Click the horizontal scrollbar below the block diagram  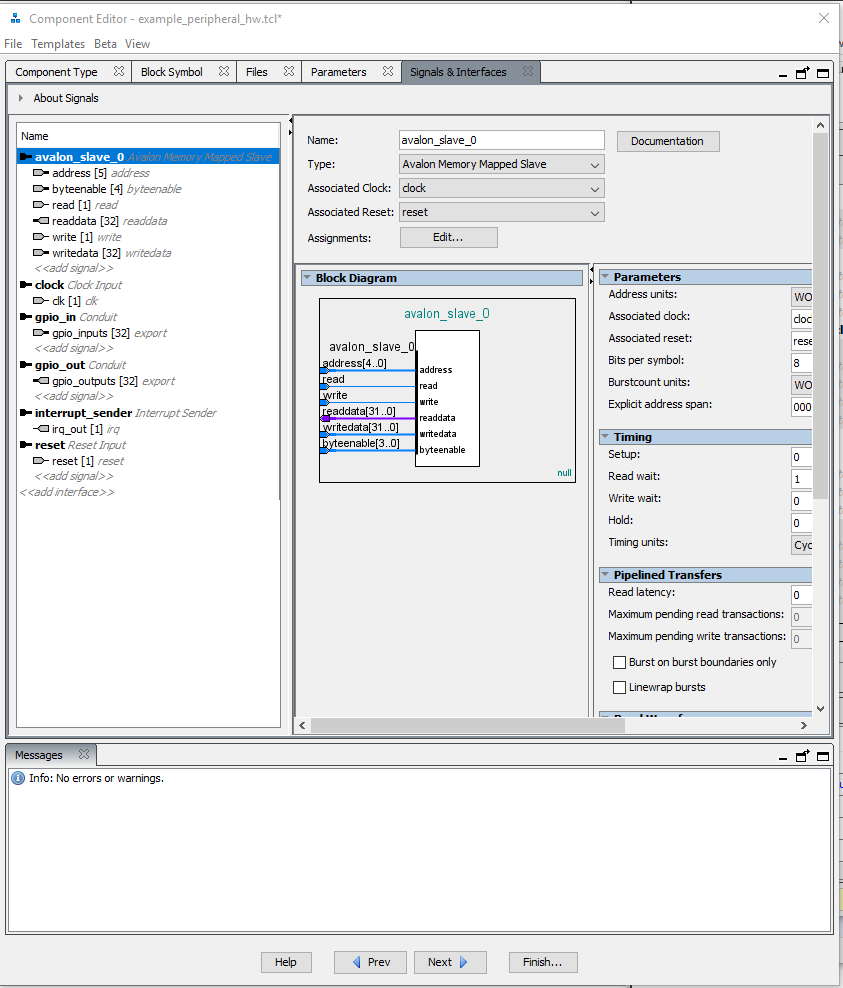[x=550, y=726]
